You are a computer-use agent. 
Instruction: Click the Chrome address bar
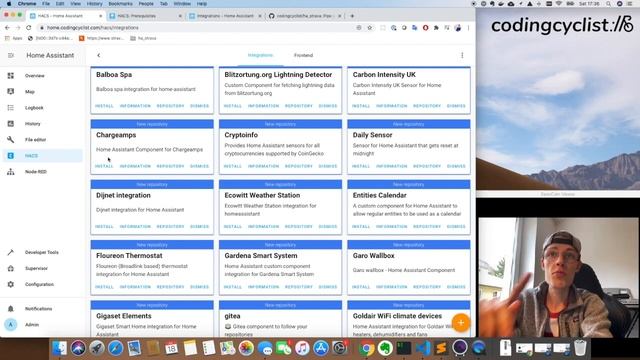click(196, 28)
